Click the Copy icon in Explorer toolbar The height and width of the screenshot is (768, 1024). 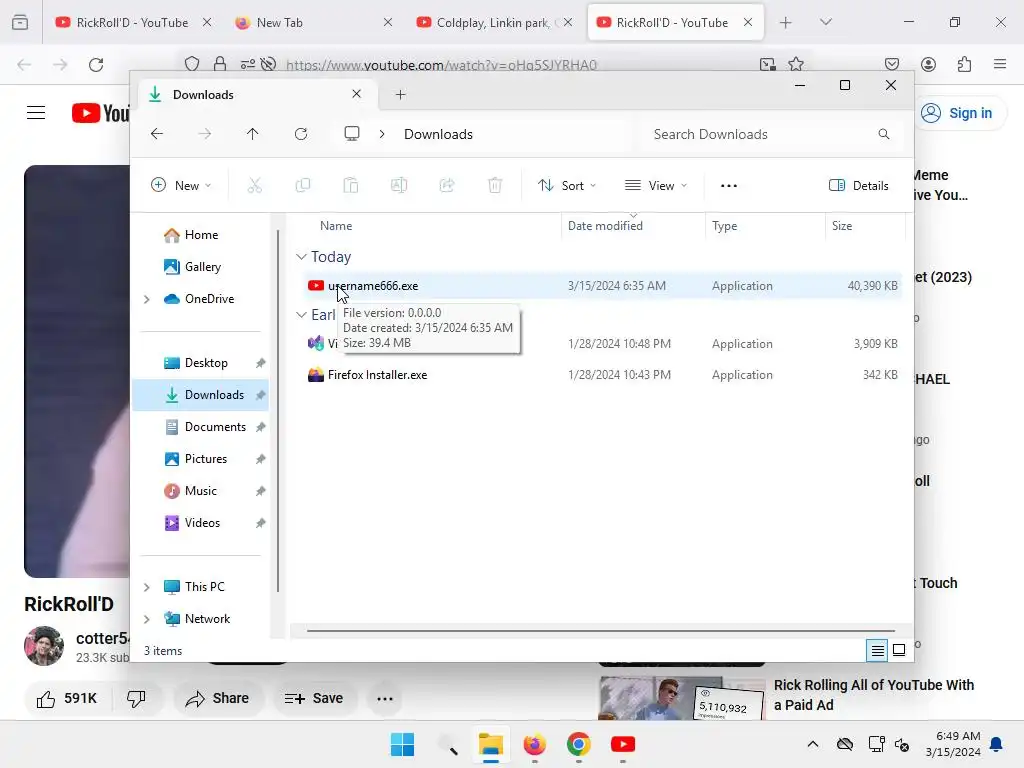click(302, 185)
